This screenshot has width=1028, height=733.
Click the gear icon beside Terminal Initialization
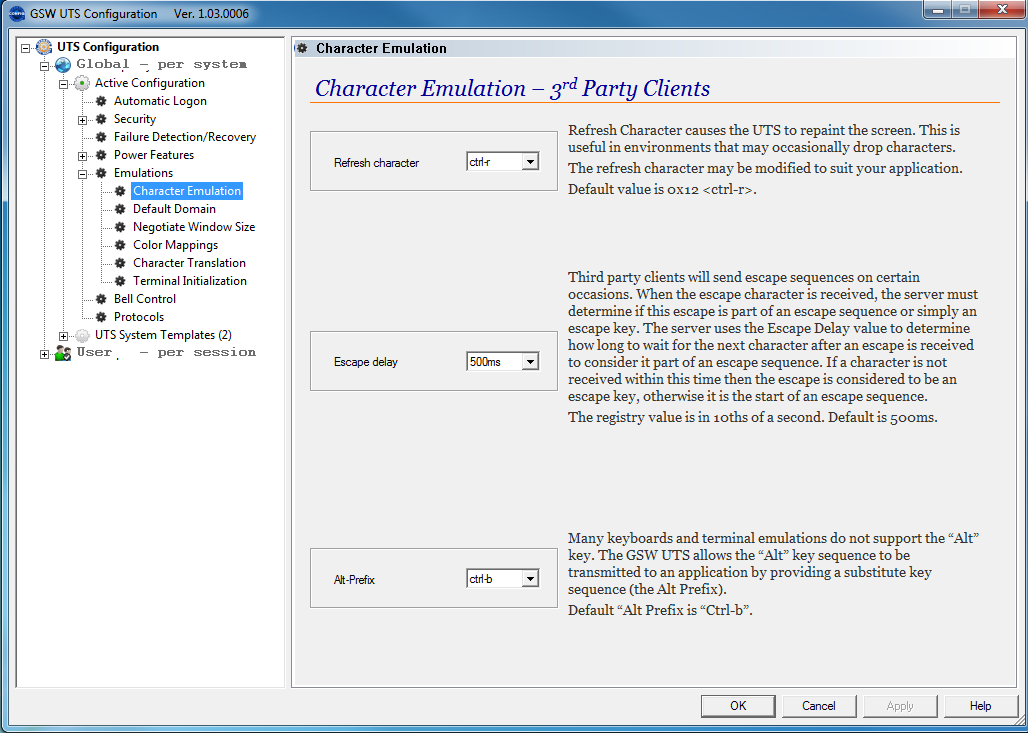[120, 281]
